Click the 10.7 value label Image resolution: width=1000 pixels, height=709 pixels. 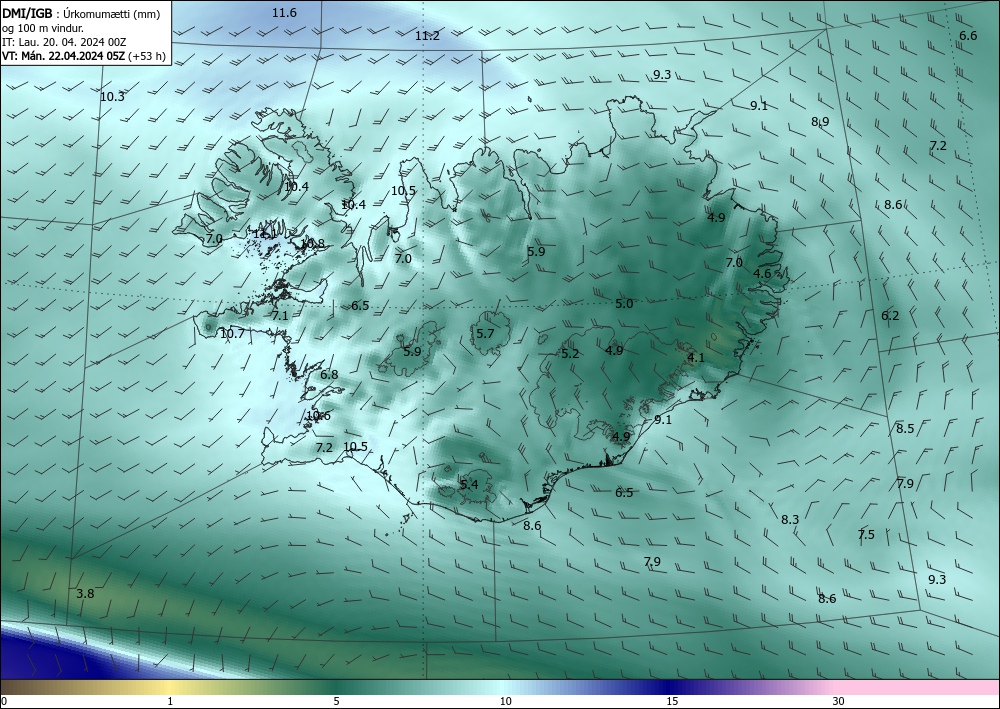click(x=232, y=333)
